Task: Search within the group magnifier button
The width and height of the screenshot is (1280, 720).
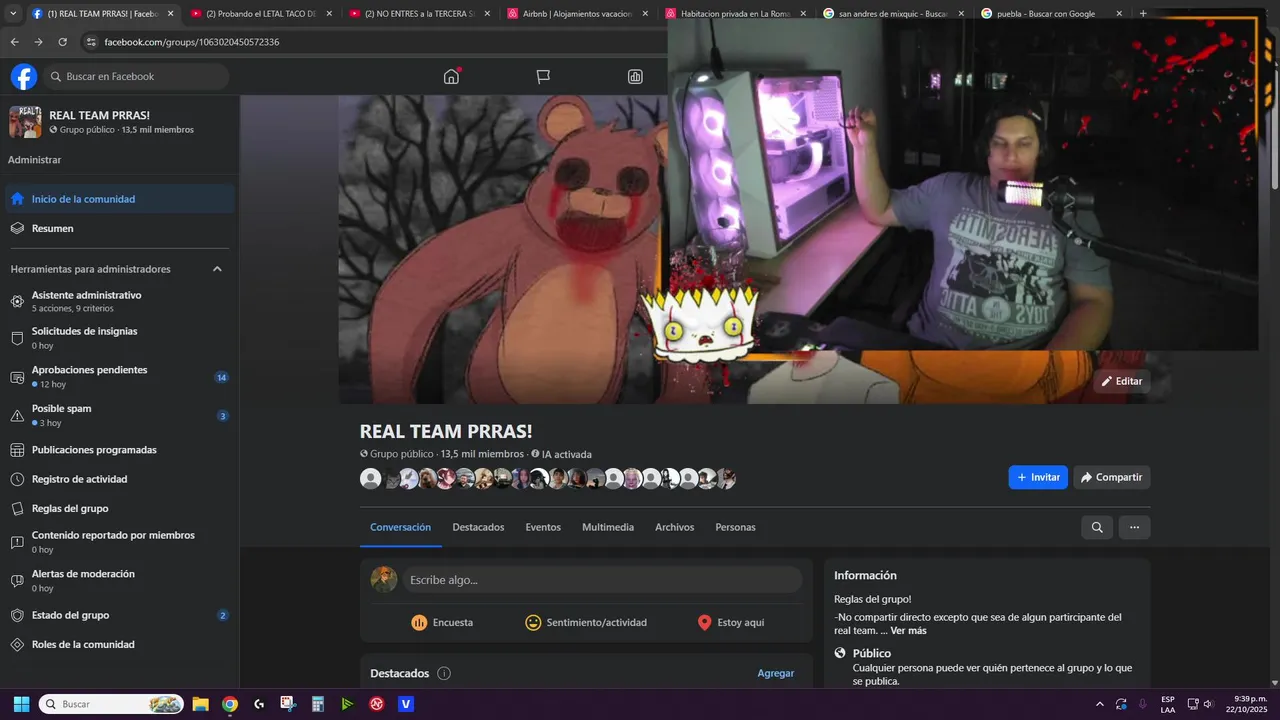Action: (x=1097, y=527)
